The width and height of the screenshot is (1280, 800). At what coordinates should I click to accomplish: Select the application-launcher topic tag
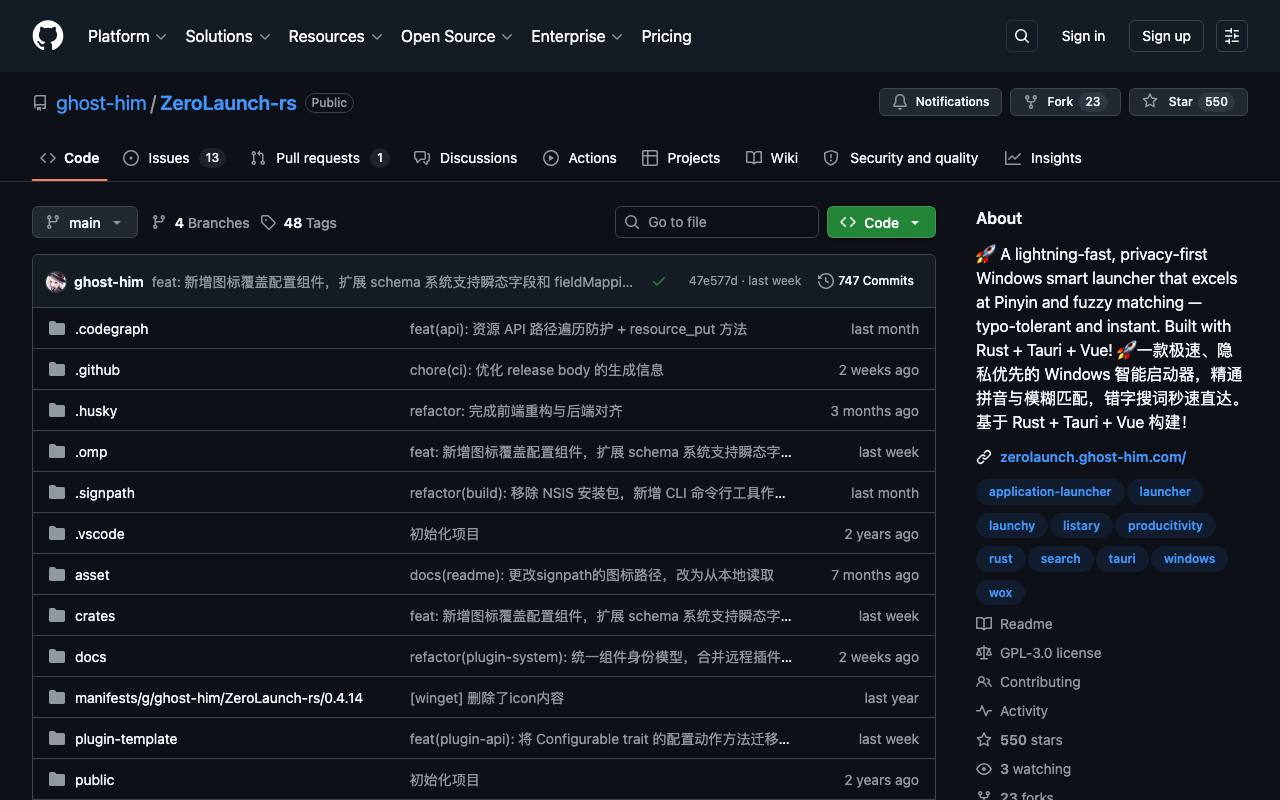1050,492
